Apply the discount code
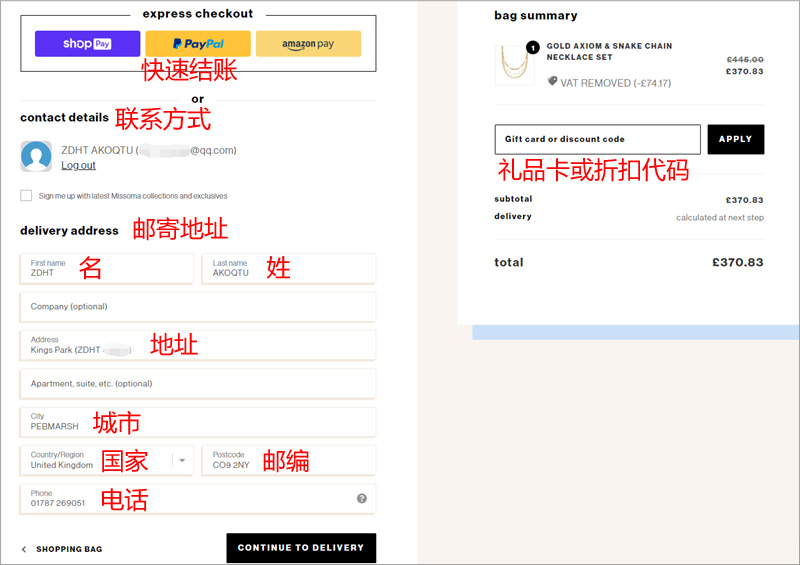This screenshot has height=565, width=800. 736,139
